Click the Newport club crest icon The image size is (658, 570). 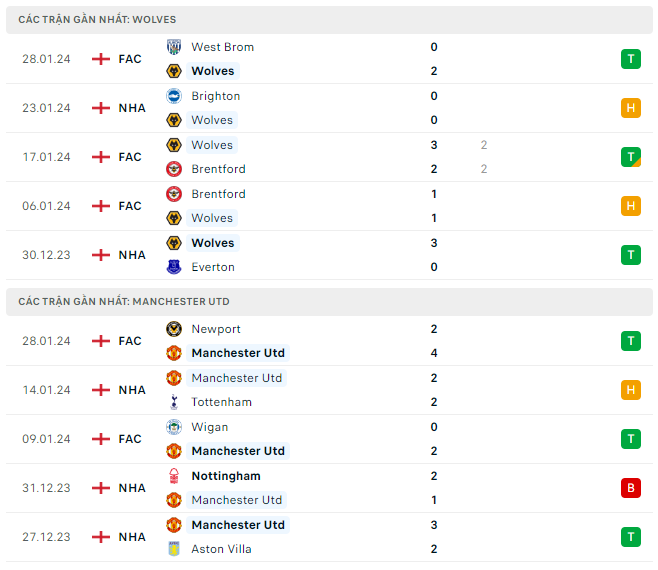[x=173, y=329]
